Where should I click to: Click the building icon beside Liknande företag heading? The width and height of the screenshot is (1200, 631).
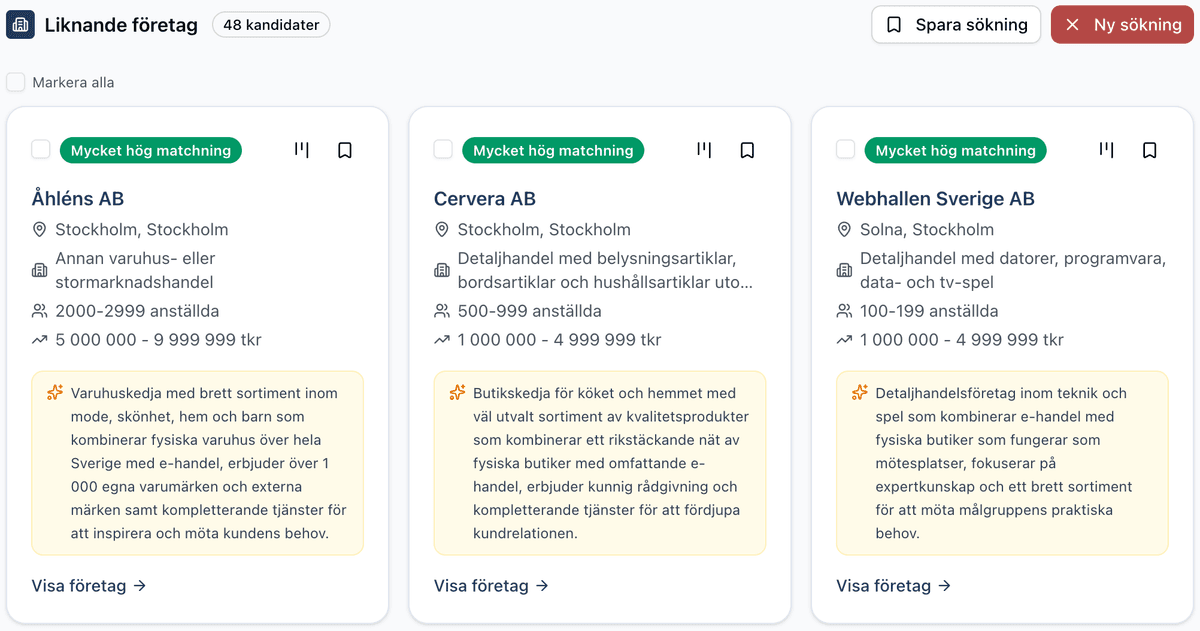[20, 24]
